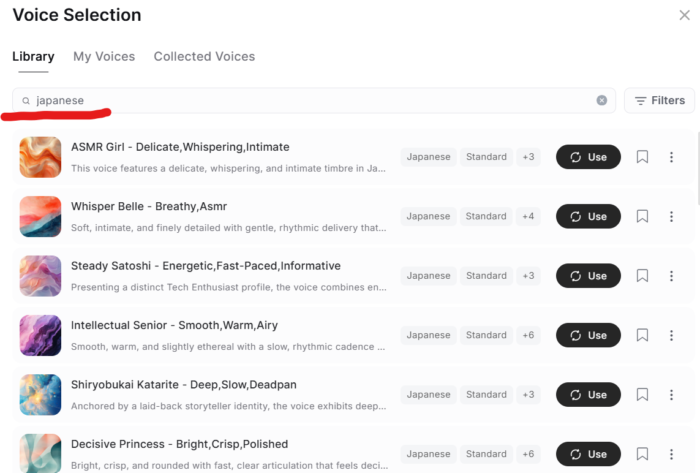Open more options for Intellectual Senior
The image size is (700, 473).
click(671, 335)
